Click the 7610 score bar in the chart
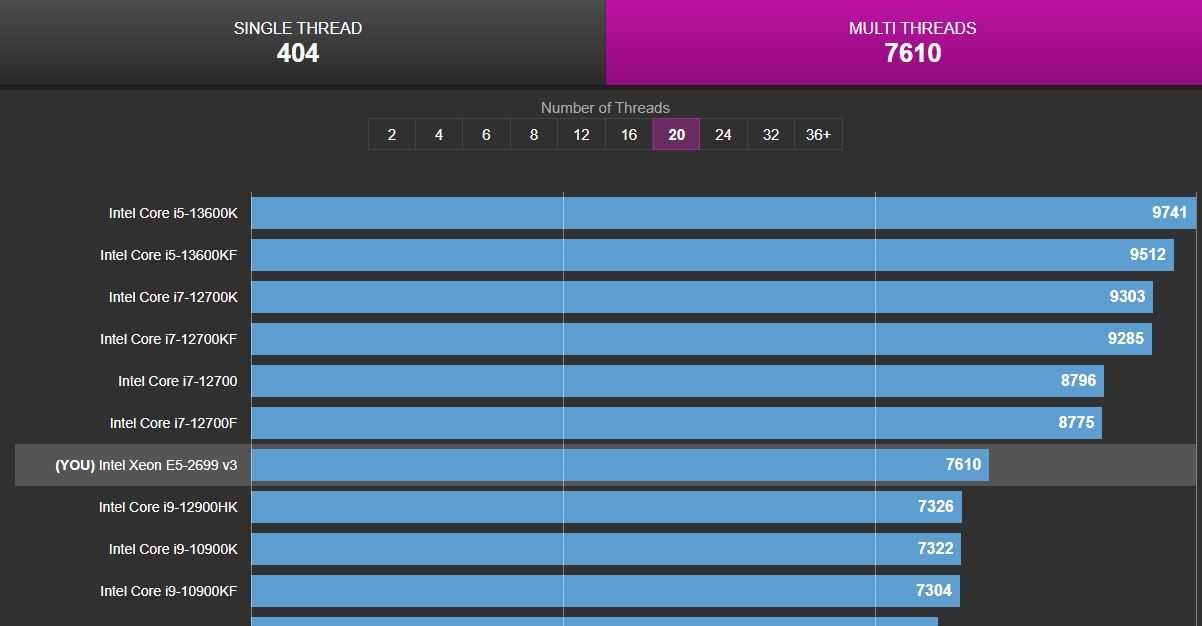The height and width of the screenshot is (626, 1202). [x=620, y=465]
